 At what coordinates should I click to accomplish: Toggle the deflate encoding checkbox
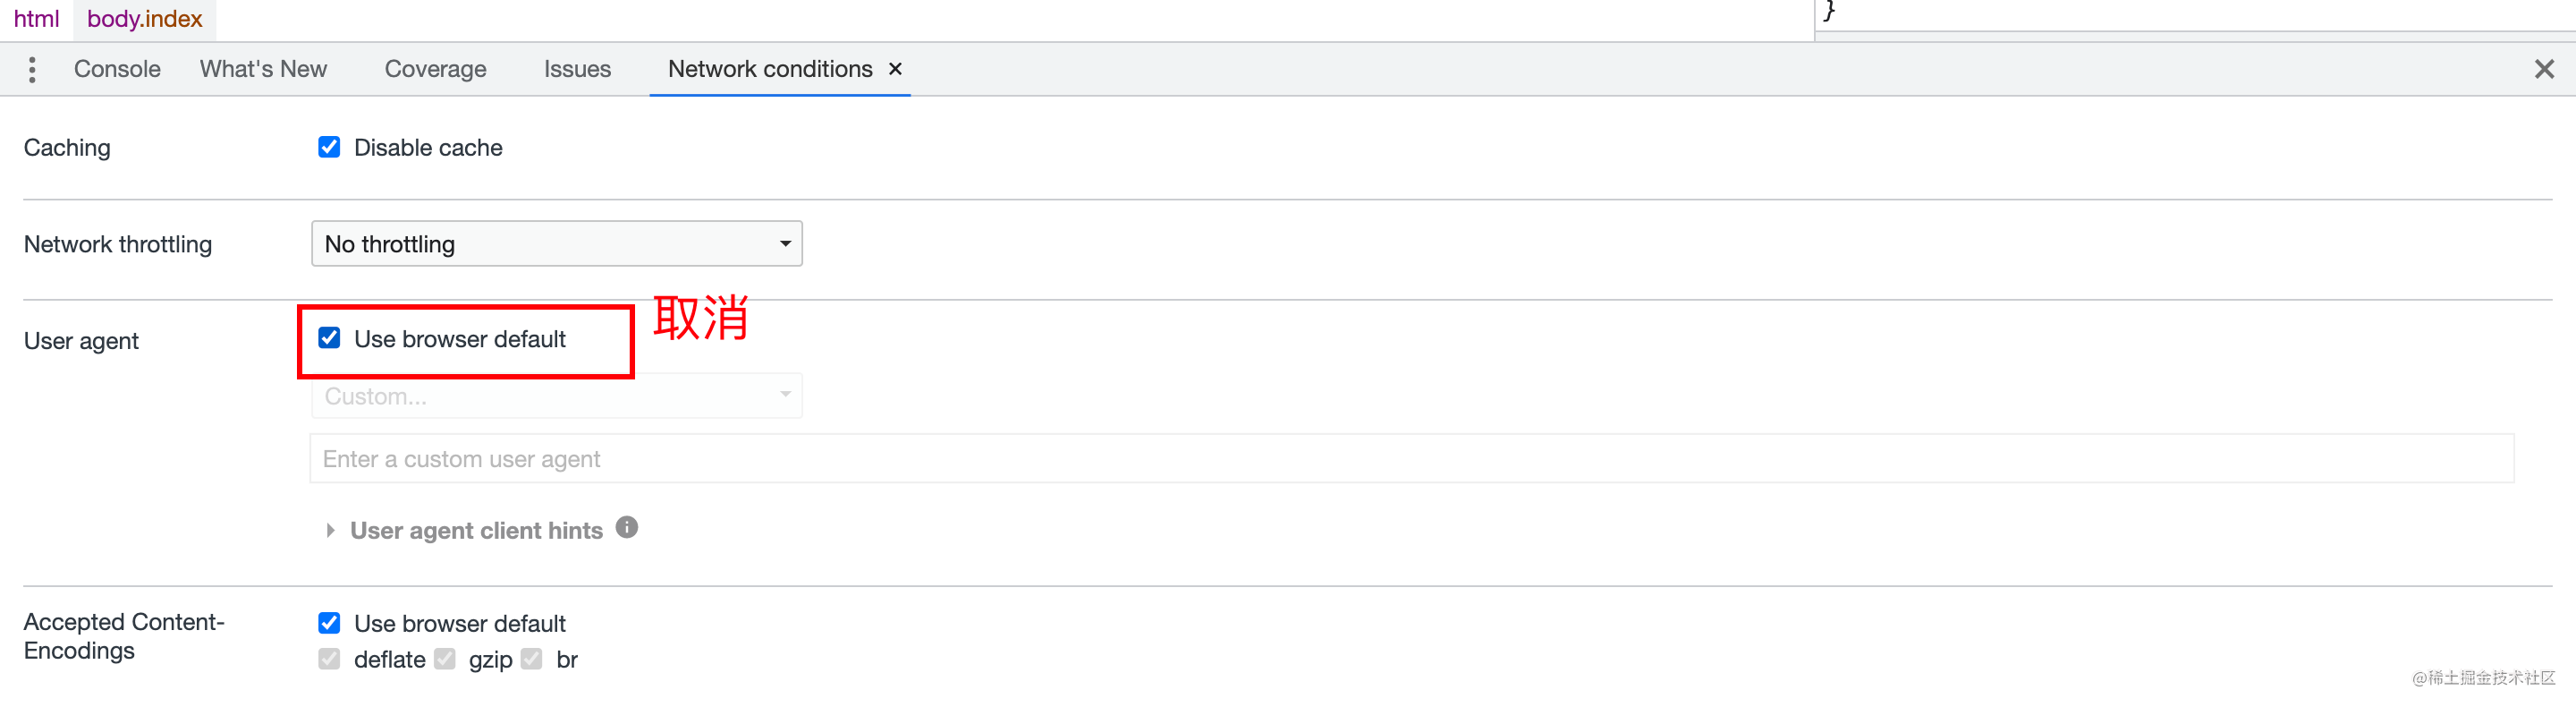(x=329, y=659)
